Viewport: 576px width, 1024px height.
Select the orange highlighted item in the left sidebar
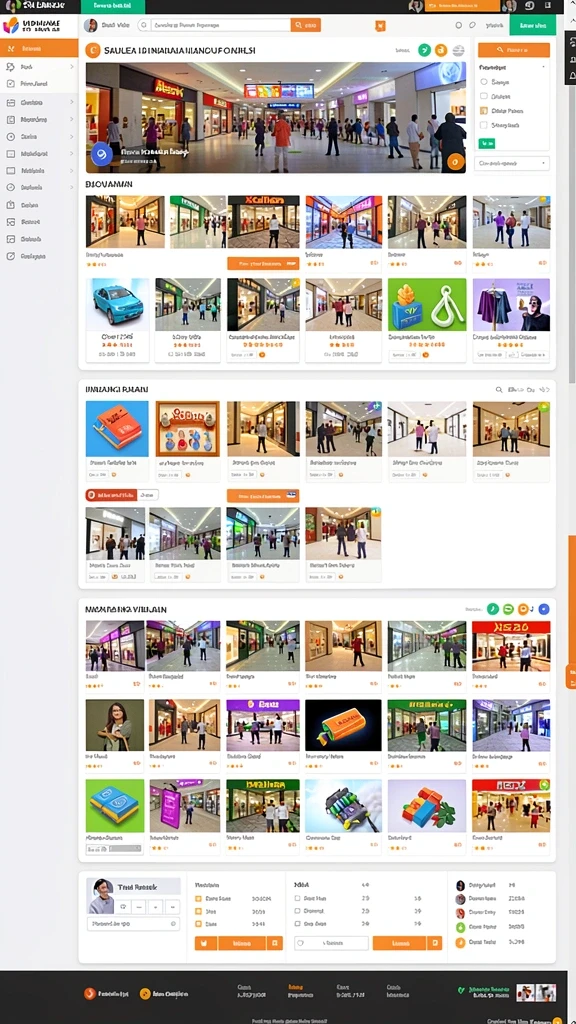pos(39,48)
